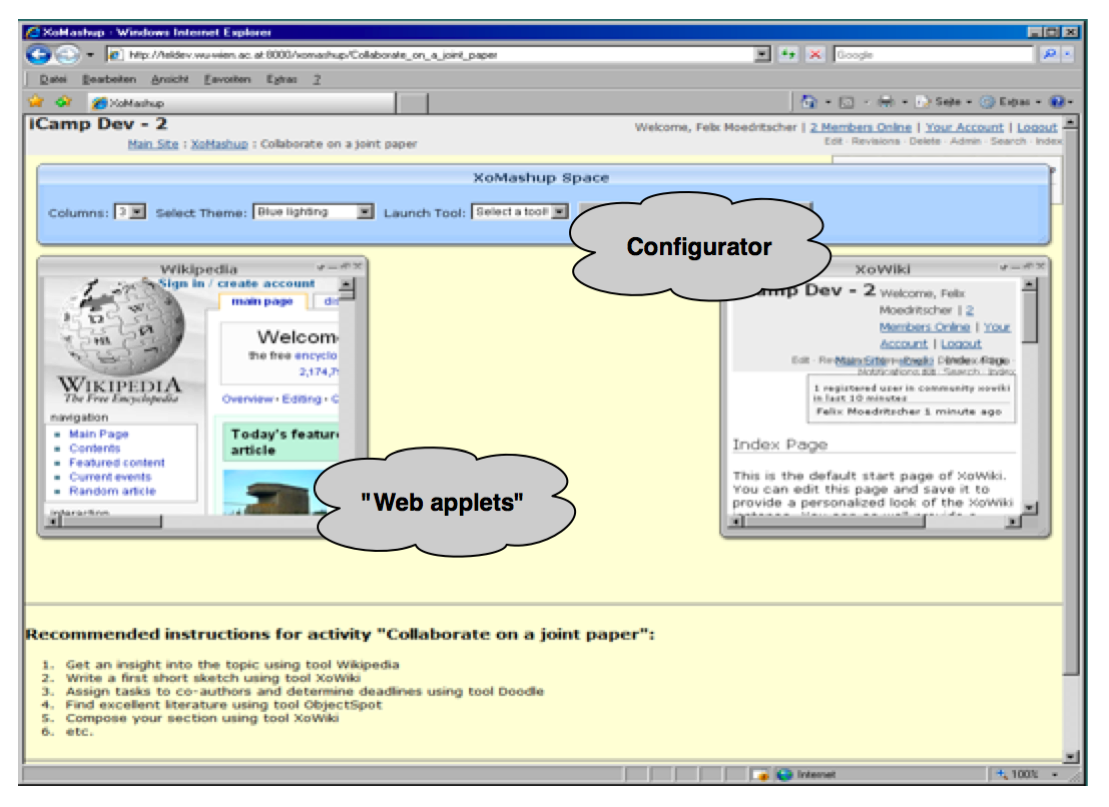The height and width of the screenshot is (807, 1109).
Task: Click the Wikipedia globe logo
Action: pyautogui.click(x=121, y=327)
